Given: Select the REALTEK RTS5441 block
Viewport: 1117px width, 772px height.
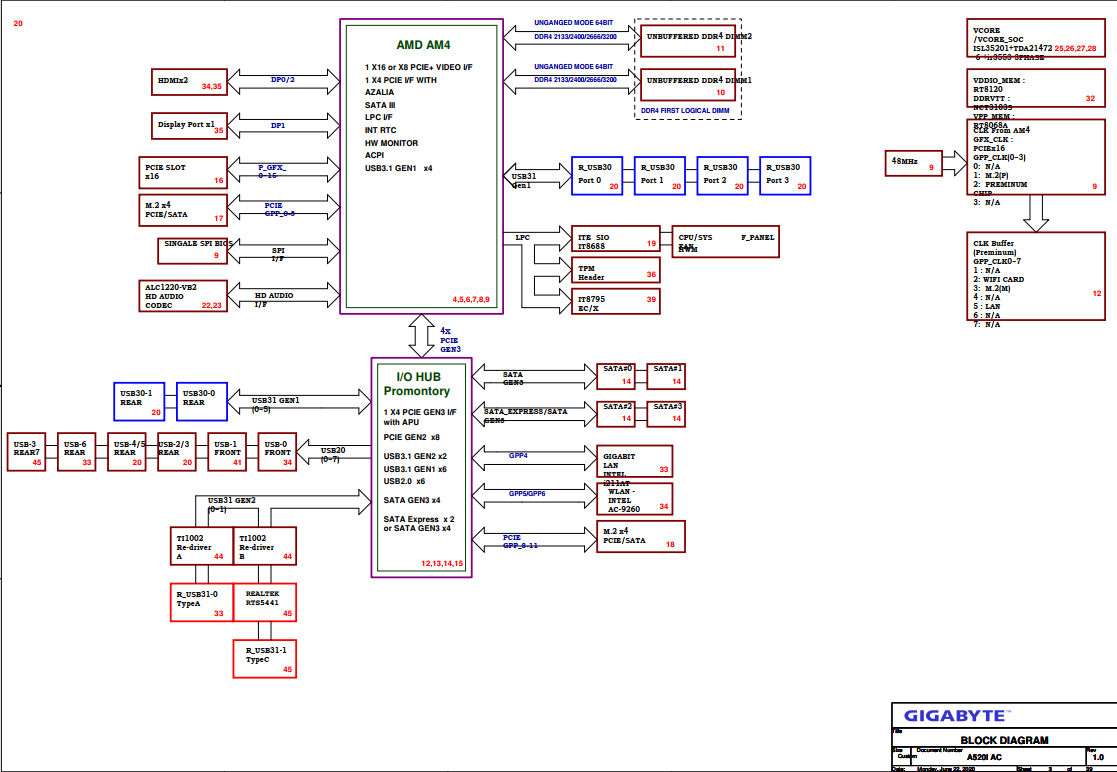Looking at the screenshot, I should 265,603.
